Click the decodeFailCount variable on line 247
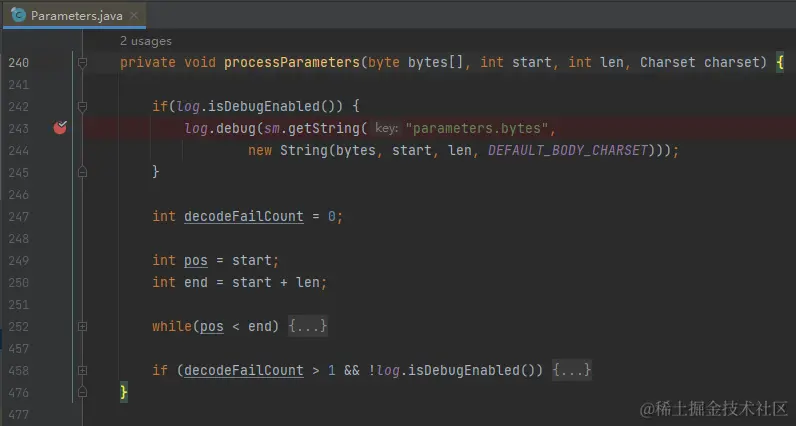796x426 pixels. click(x=244, y=216)
